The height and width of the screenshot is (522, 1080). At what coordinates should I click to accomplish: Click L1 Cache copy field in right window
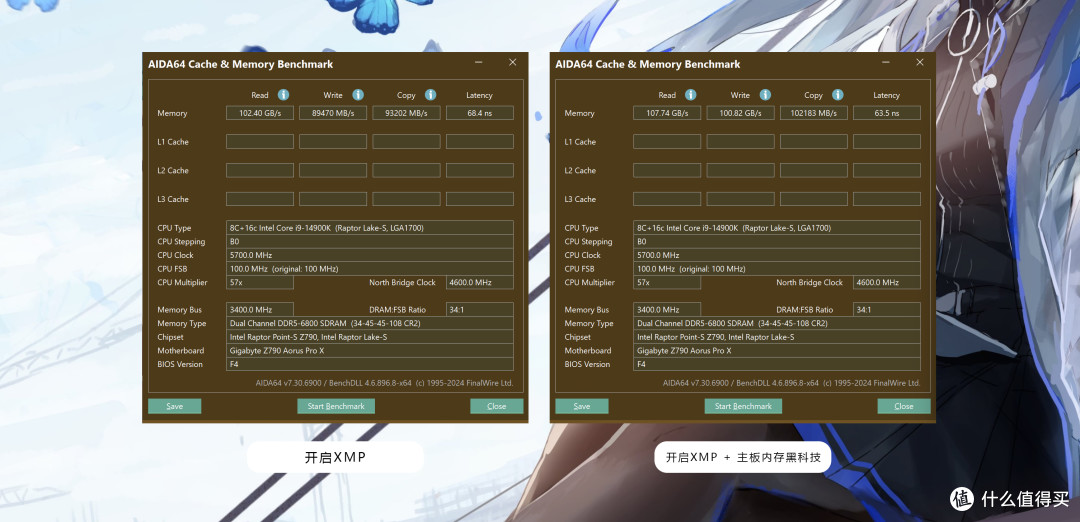(x=813, y=142)
